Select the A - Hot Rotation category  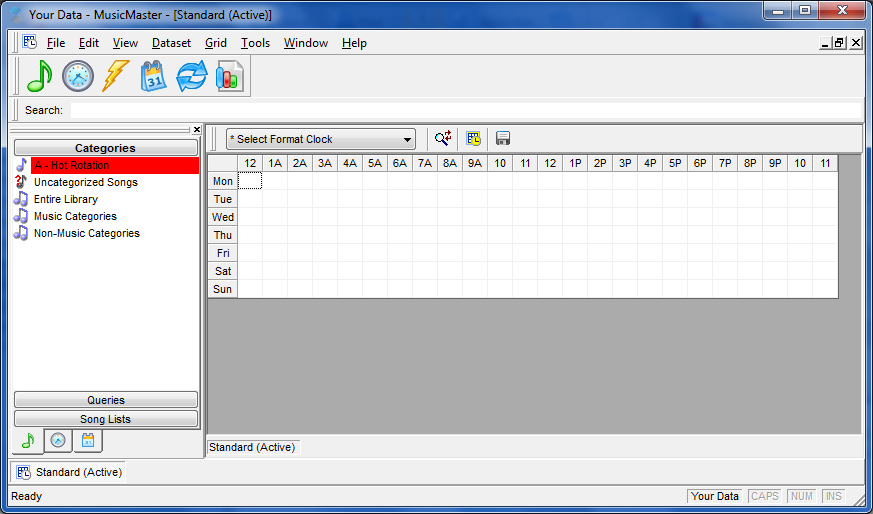pyautogui.click(x=72, y=165)
